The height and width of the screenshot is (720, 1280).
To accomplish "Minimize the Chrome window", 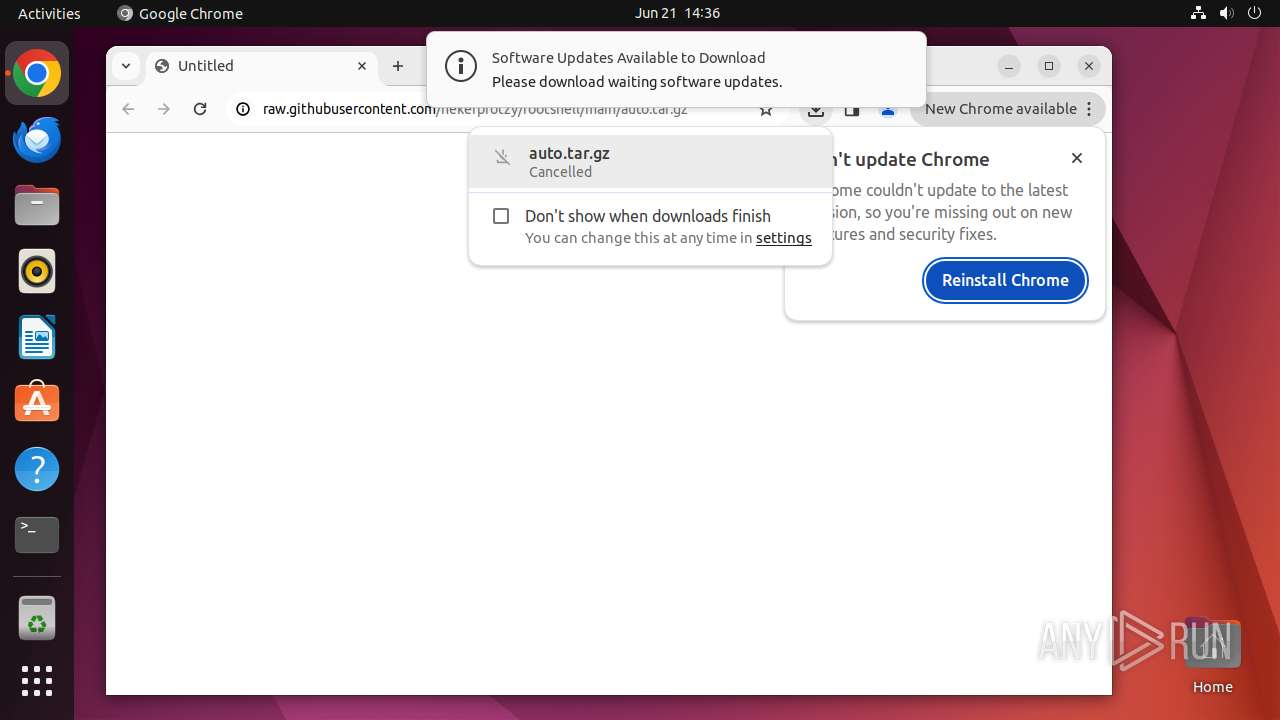I will (x=1009, y=66).
